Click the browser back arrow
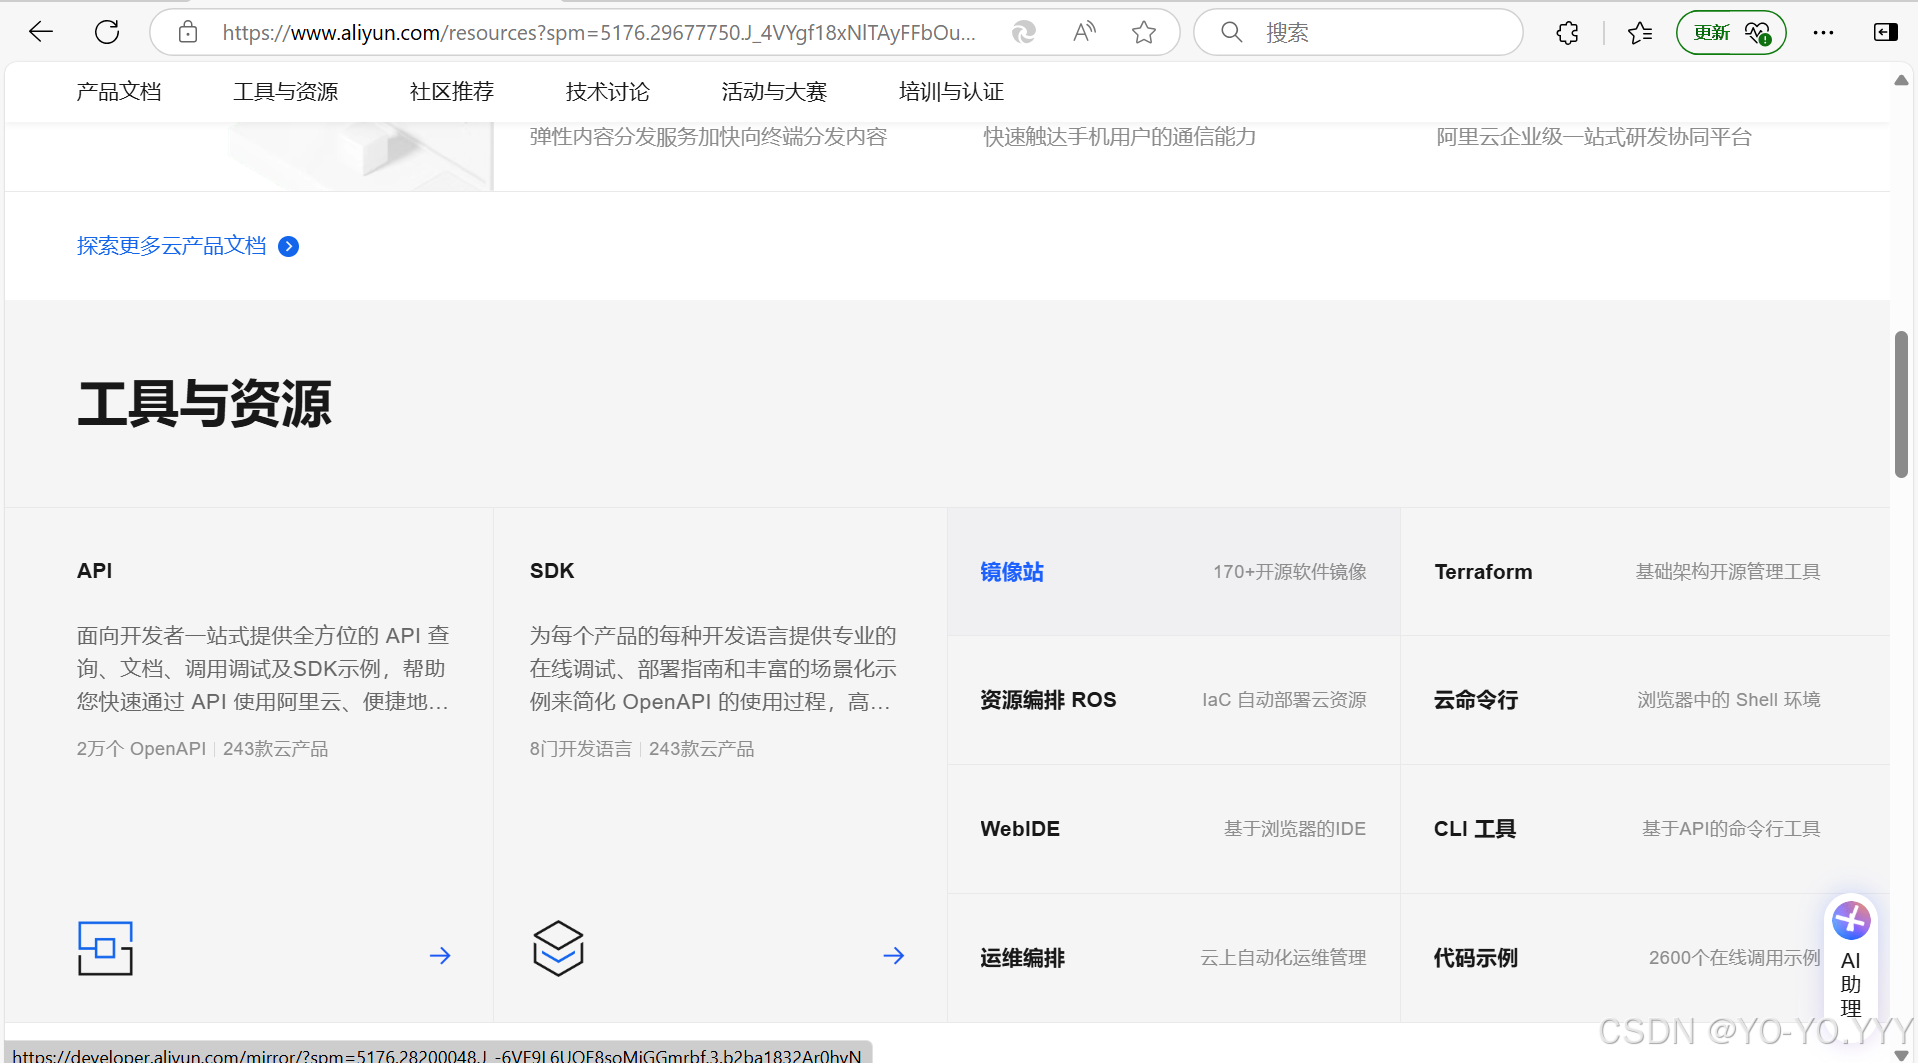The width and height of the screenshot is (1918, 1063). pyautogui.click(x=41, y=32)
